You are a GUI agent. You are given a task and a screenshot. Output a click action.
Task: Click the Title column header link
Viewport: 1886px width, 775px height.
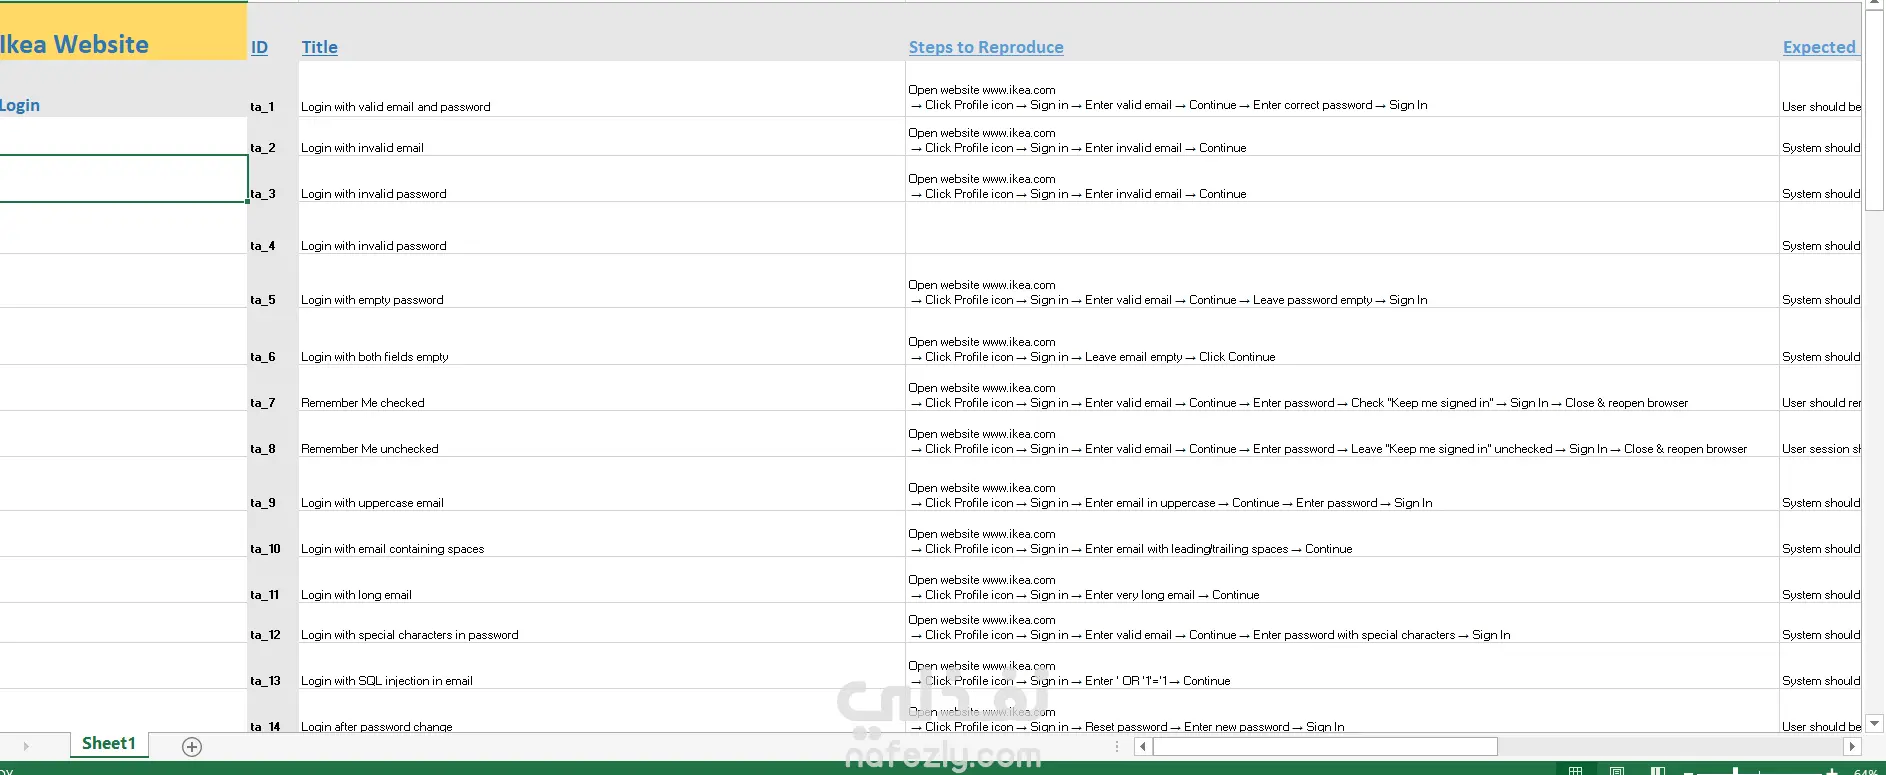pyautogui.click(x=320, y=47)
